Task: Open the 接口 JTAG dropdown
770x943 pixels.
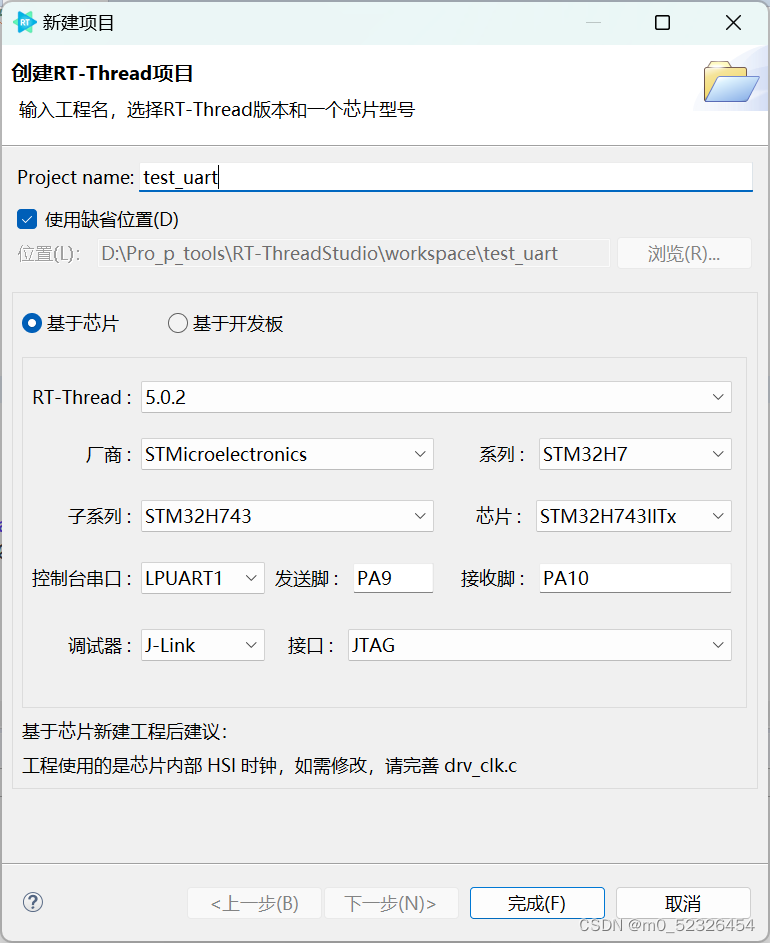Action: [540, 645]
